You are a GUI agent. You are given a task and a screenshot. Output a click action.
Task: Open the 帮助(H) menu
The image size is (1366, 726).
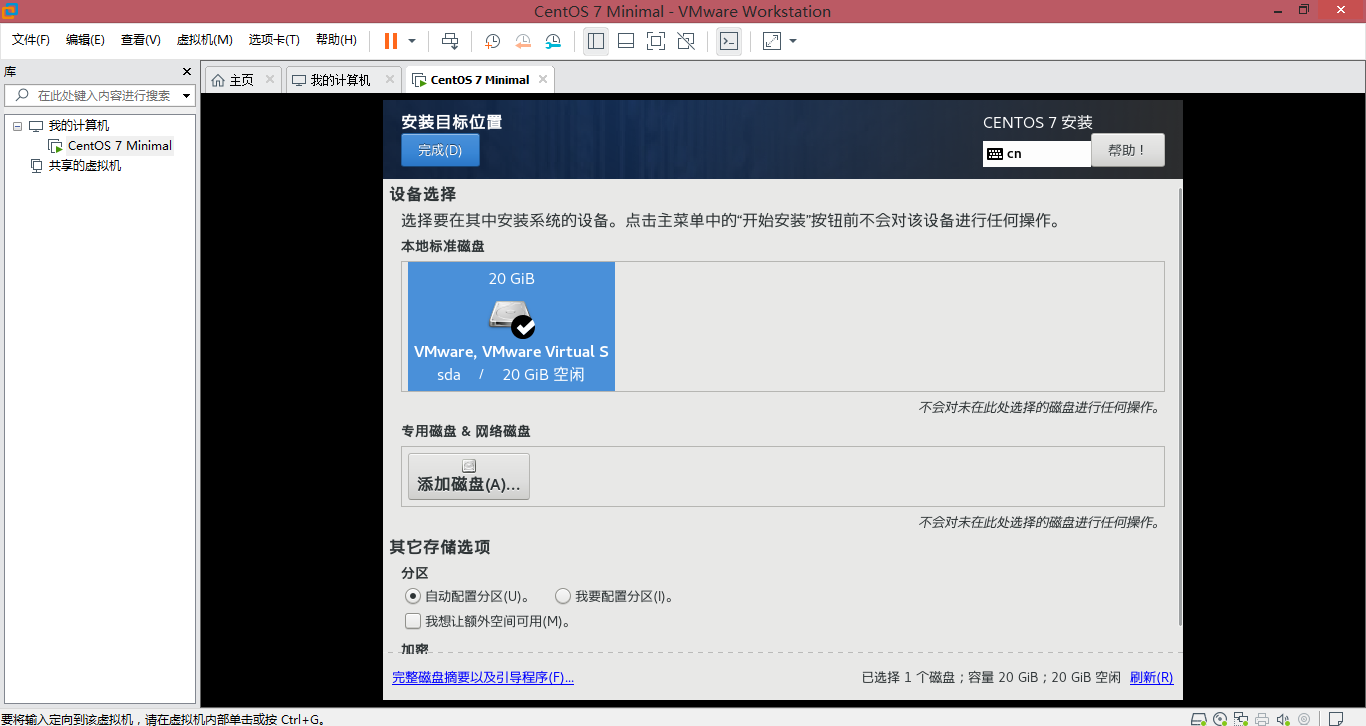pyautogui.click(x=336, y=40)
